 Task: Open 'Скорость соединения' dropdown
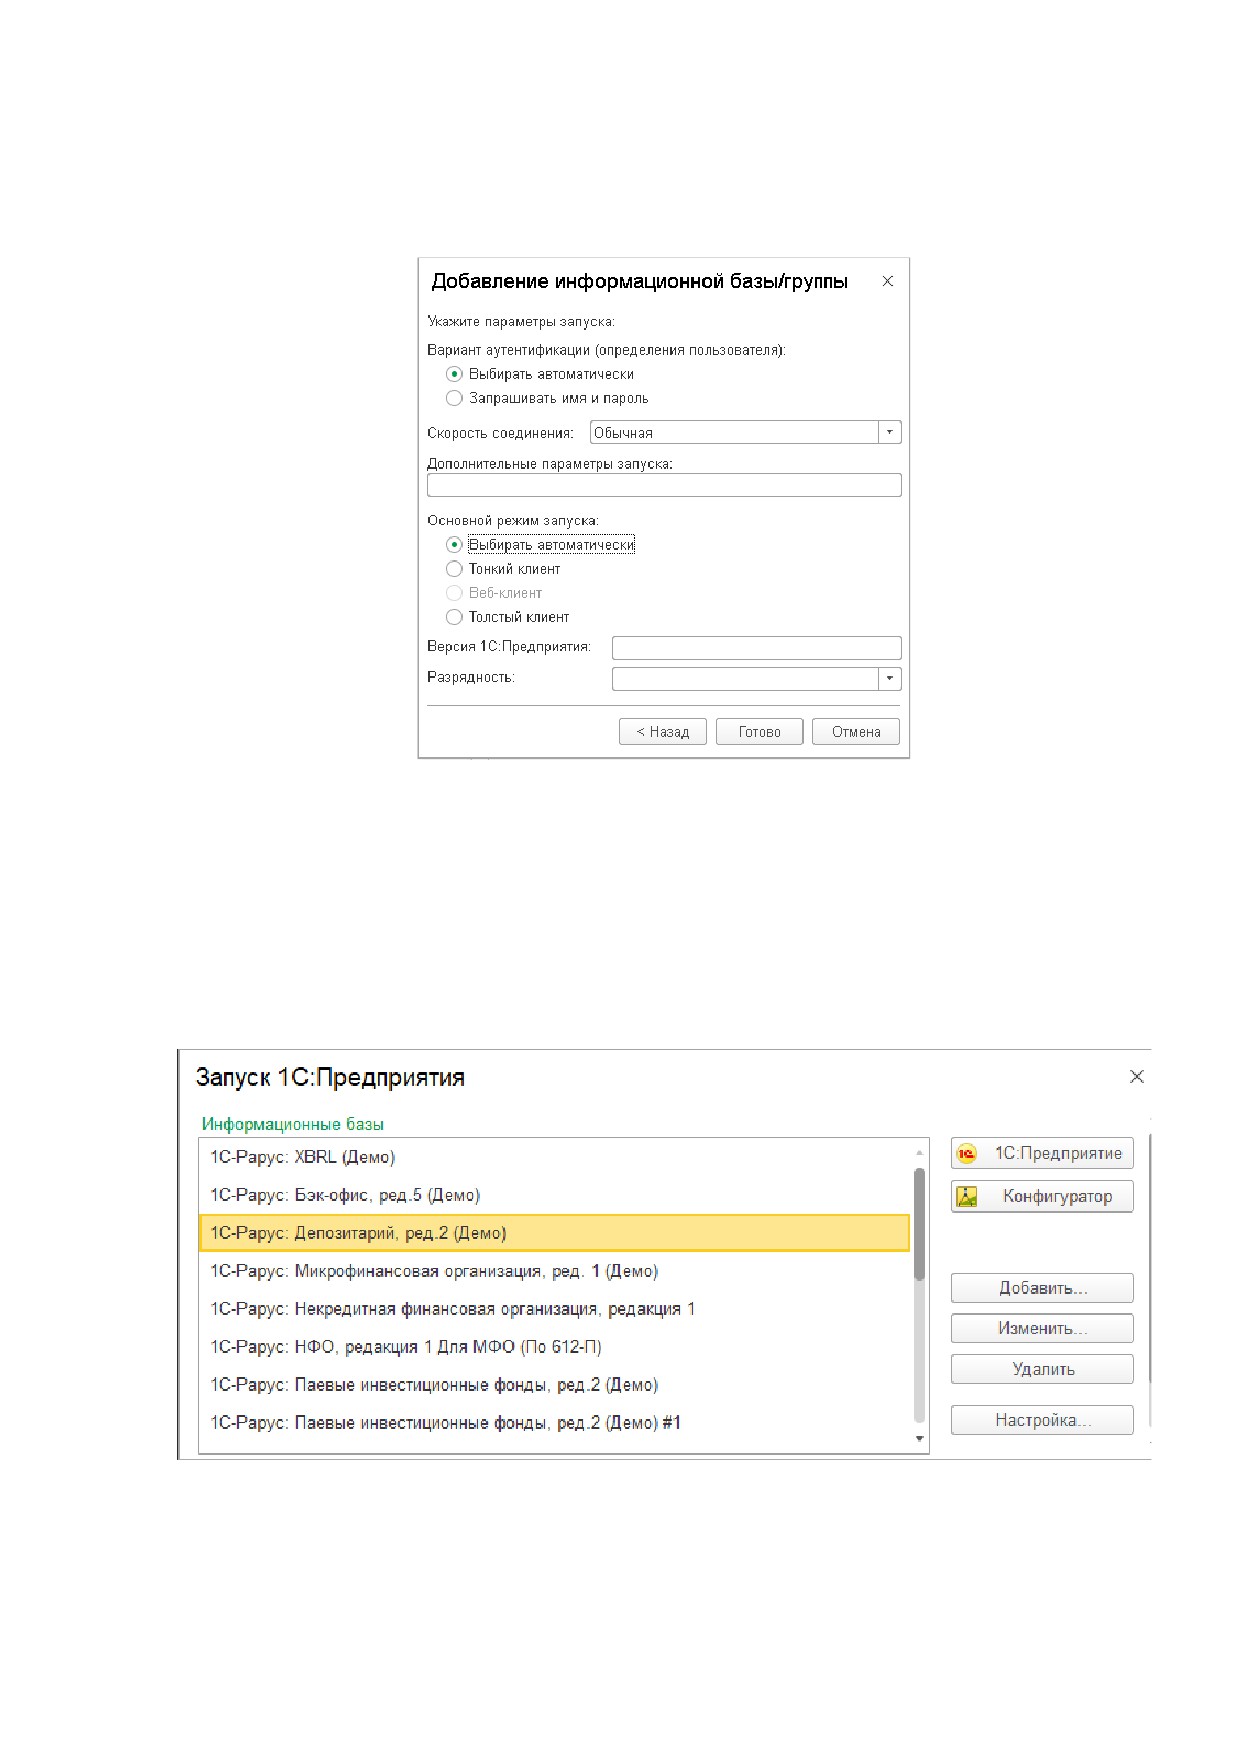tap(889, 432)
